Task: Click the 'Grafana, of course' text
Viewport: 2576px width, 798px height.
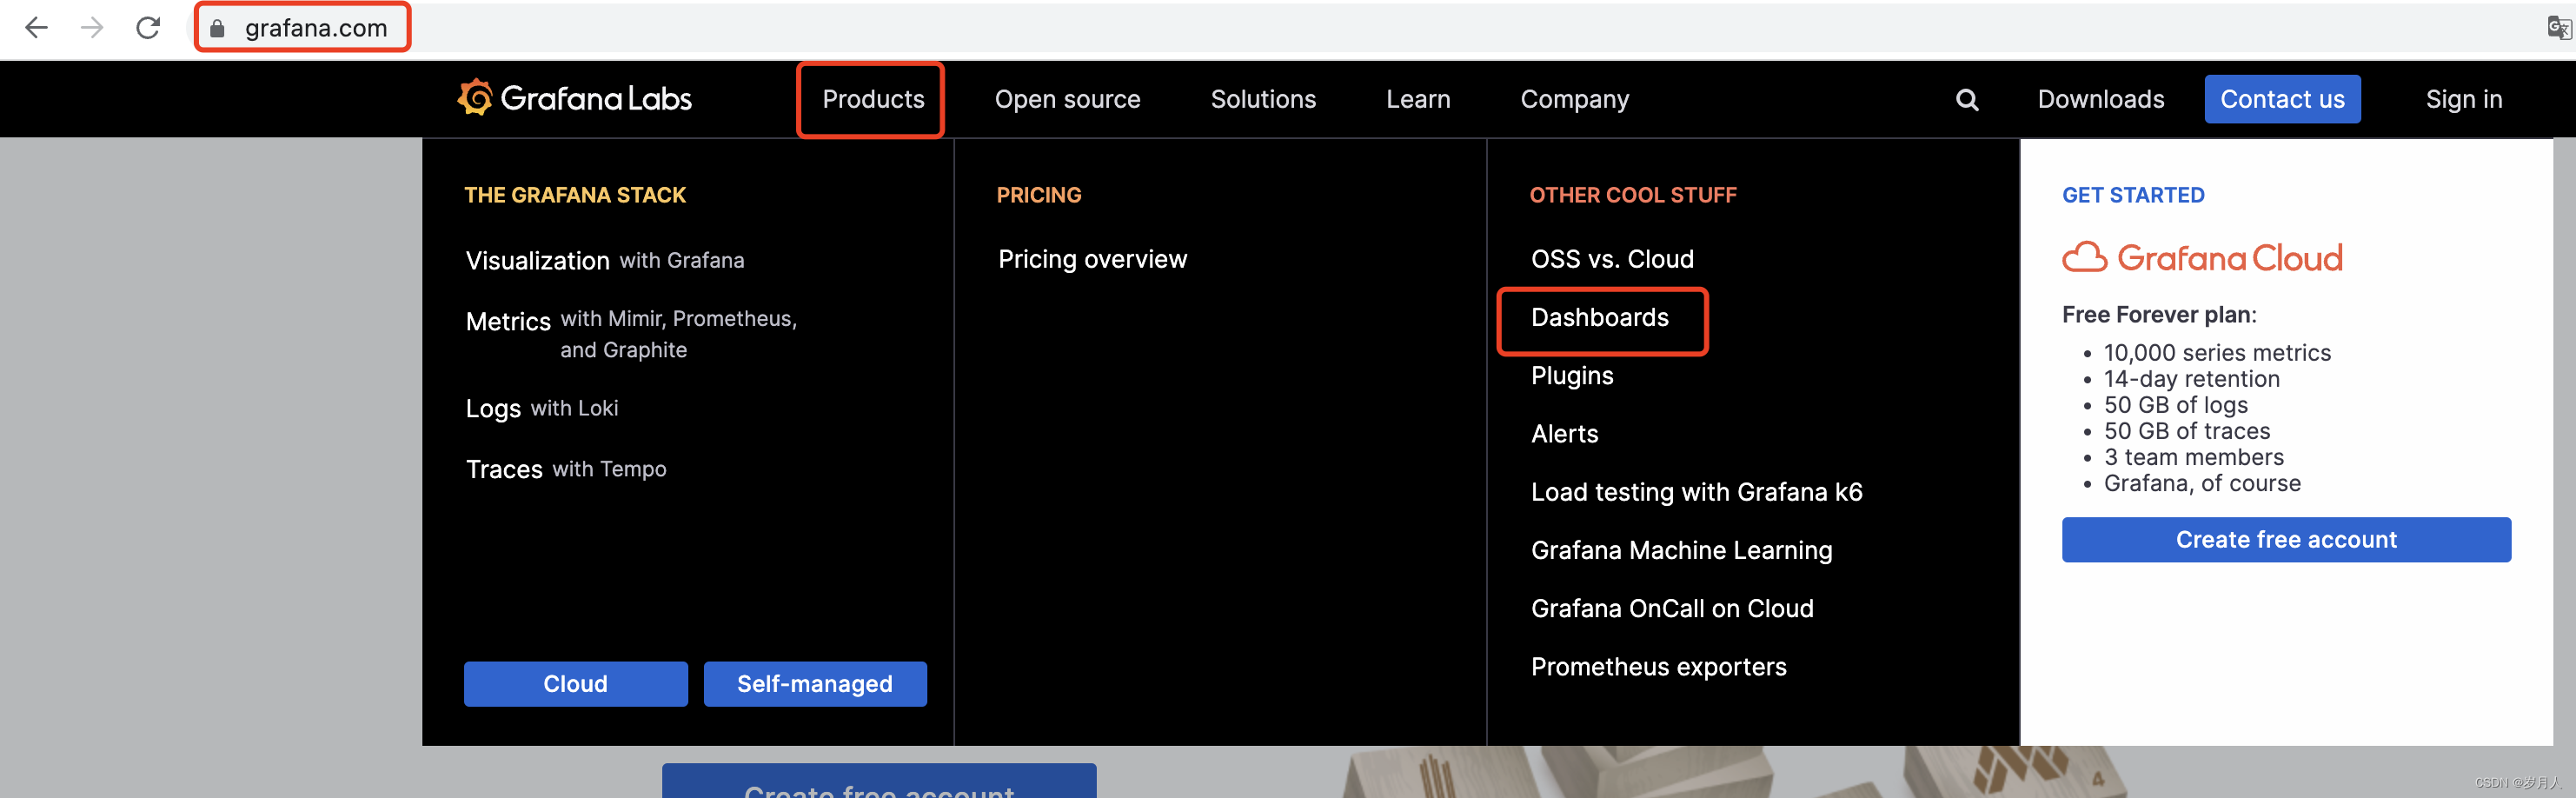Action: click(2202, 484)
